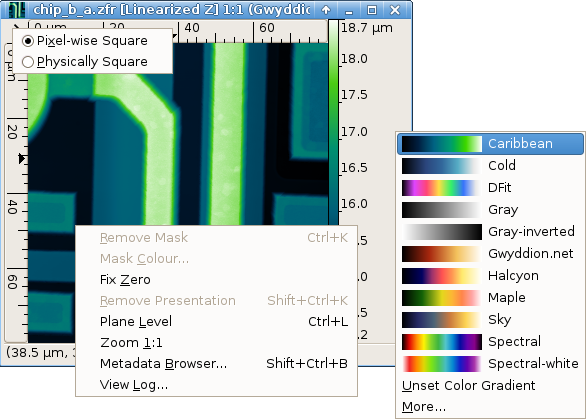This screenshot has width=586, height=419.
Task: Pick the DFit gradient preview
Action: (x=442, y=188)
